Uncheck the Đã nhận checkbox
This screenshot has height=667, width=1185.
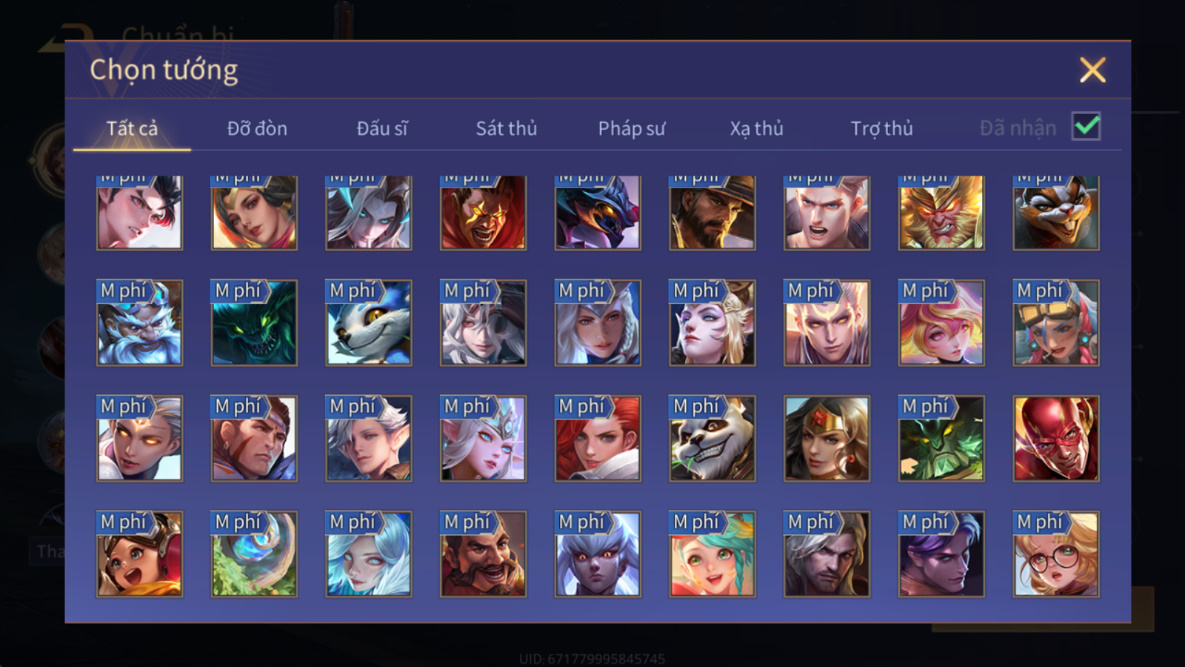1086,126
